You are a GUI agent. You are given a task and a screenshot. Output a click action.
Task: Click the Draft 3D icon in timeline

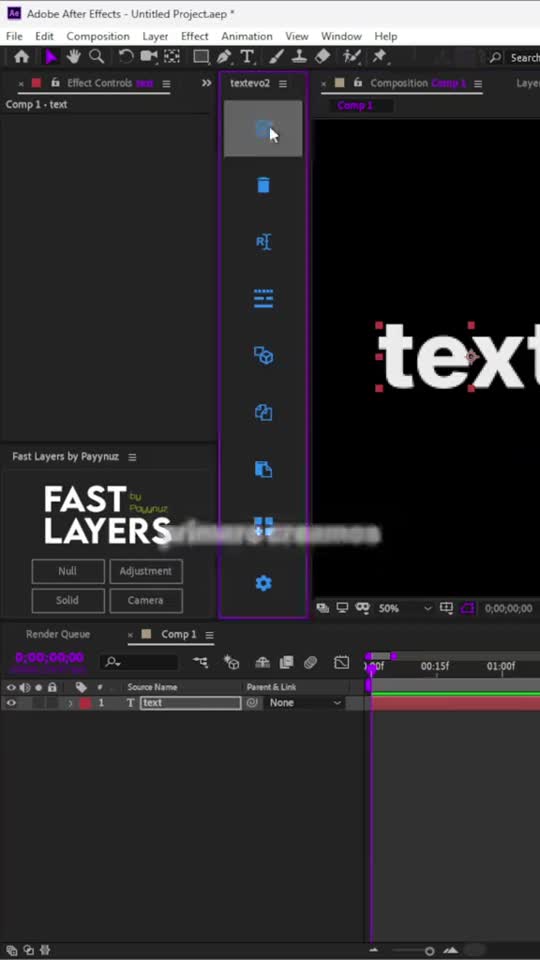tap(231, 662)
